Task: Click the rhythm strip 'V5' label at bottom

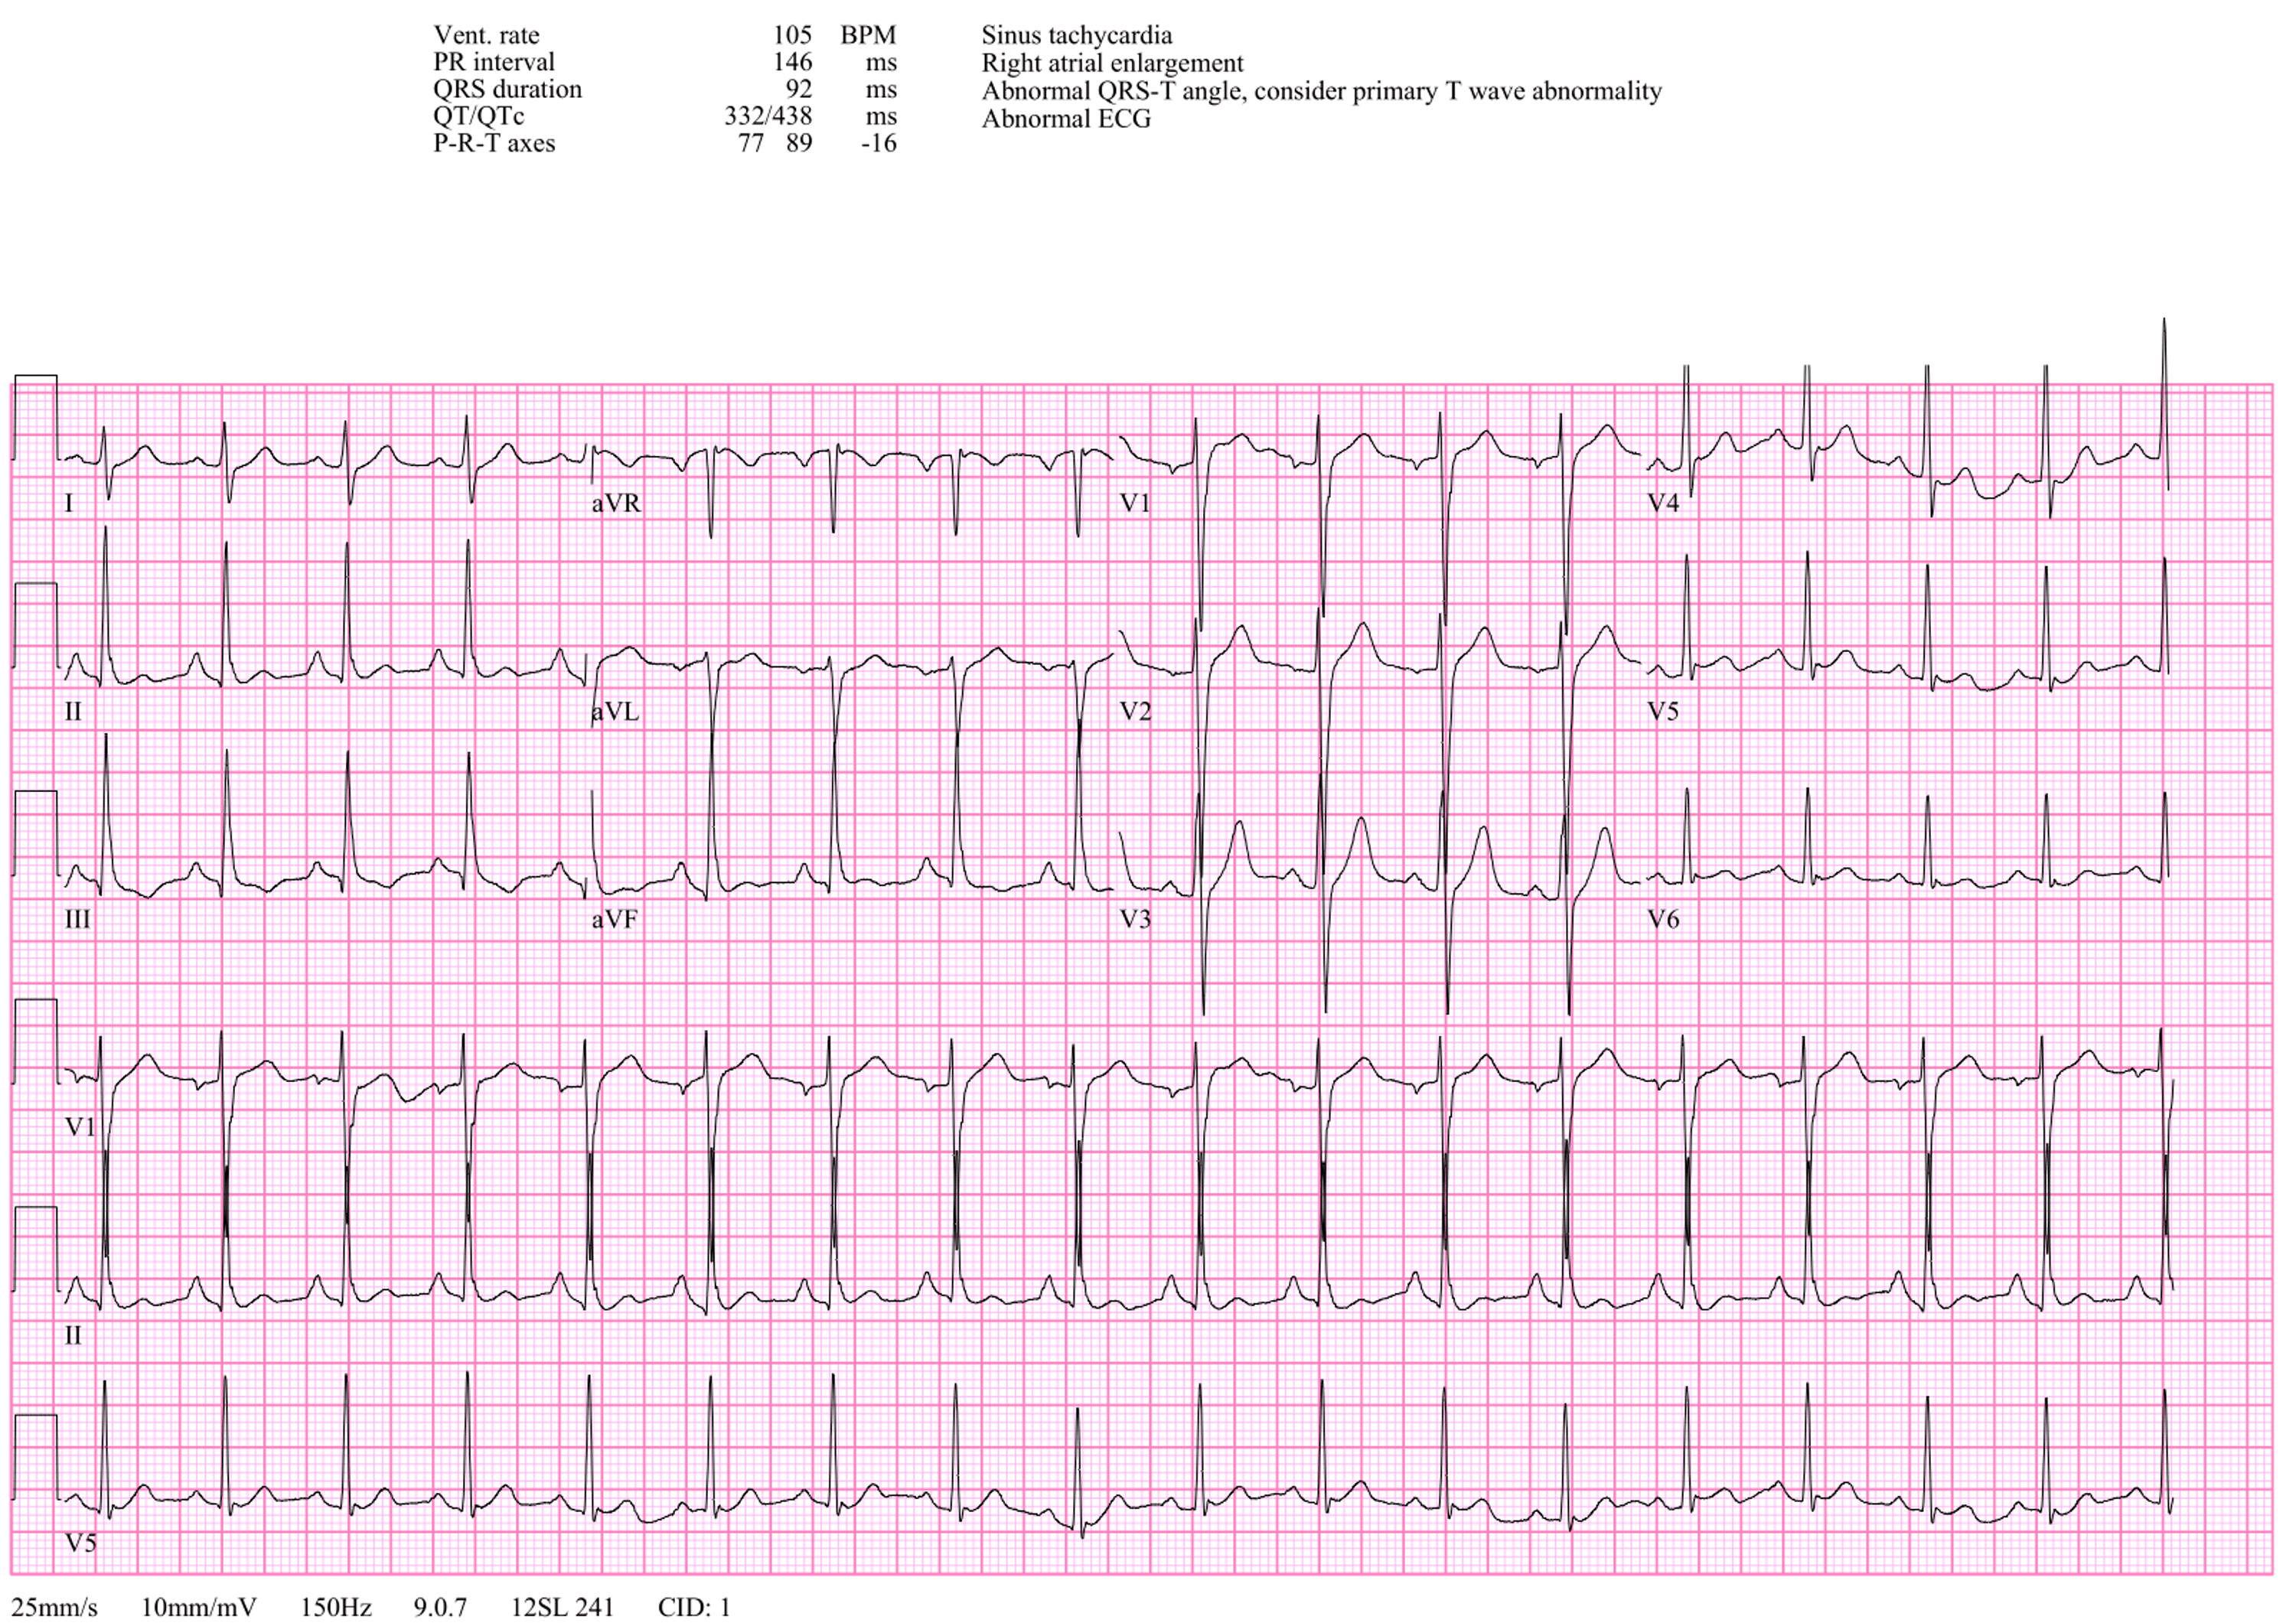Action: coord(80,1543)
